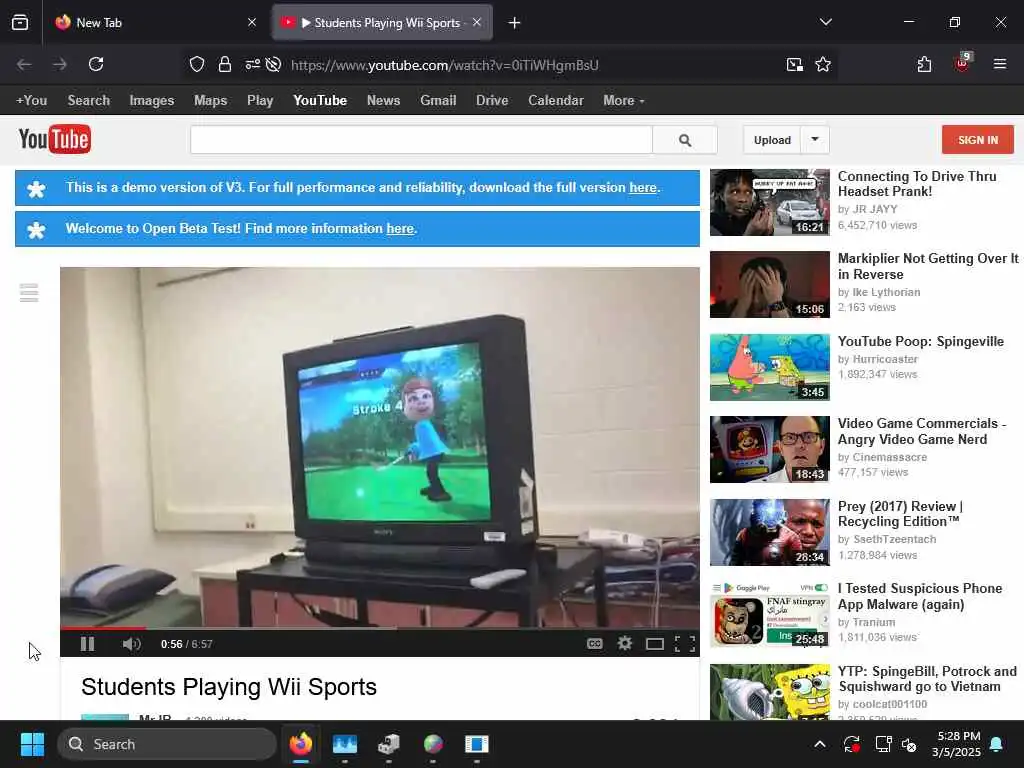1024x768 pixels.
Task: List all tabs dropdown
Action: tap(825, 22)
